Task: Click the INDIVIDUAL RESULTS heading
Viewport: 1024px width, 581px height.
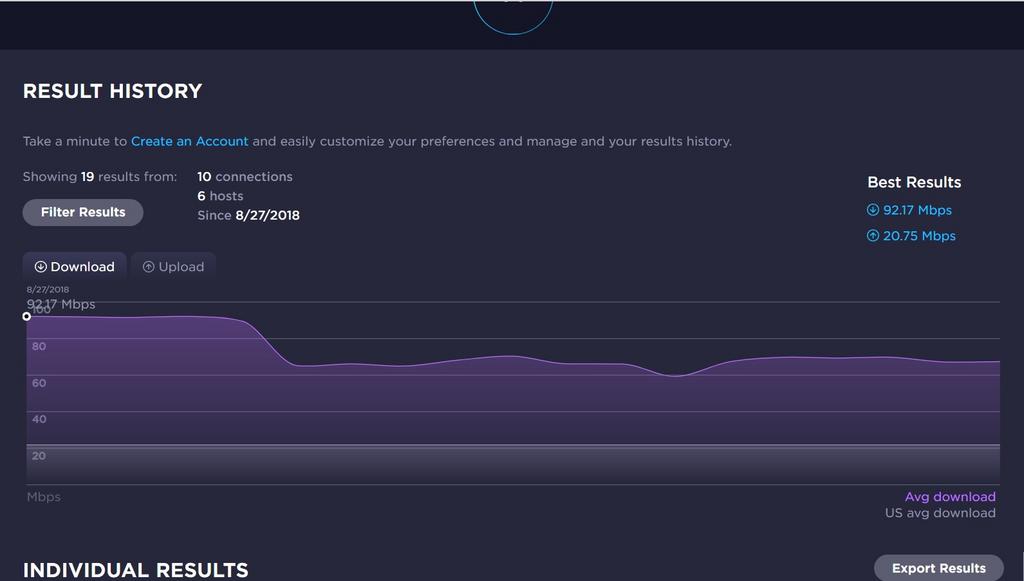Action: click(x=136, y=570)
